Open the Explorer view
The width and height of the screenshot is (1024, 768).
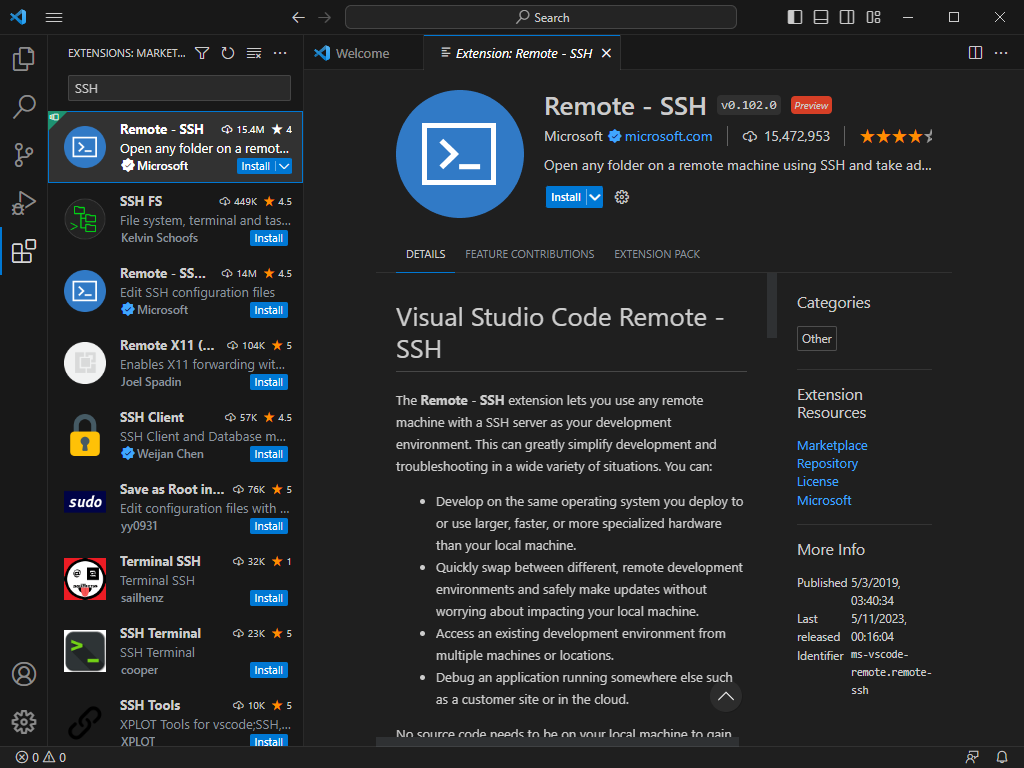[x=24, y=59]
